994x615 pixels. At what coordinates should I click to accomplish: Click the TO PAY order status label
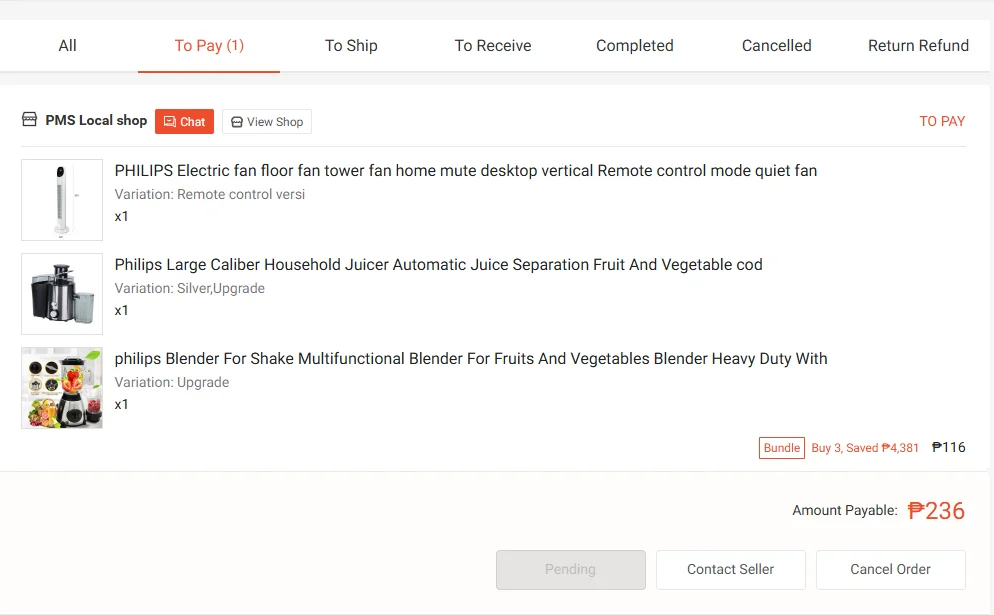click(942, 121)
